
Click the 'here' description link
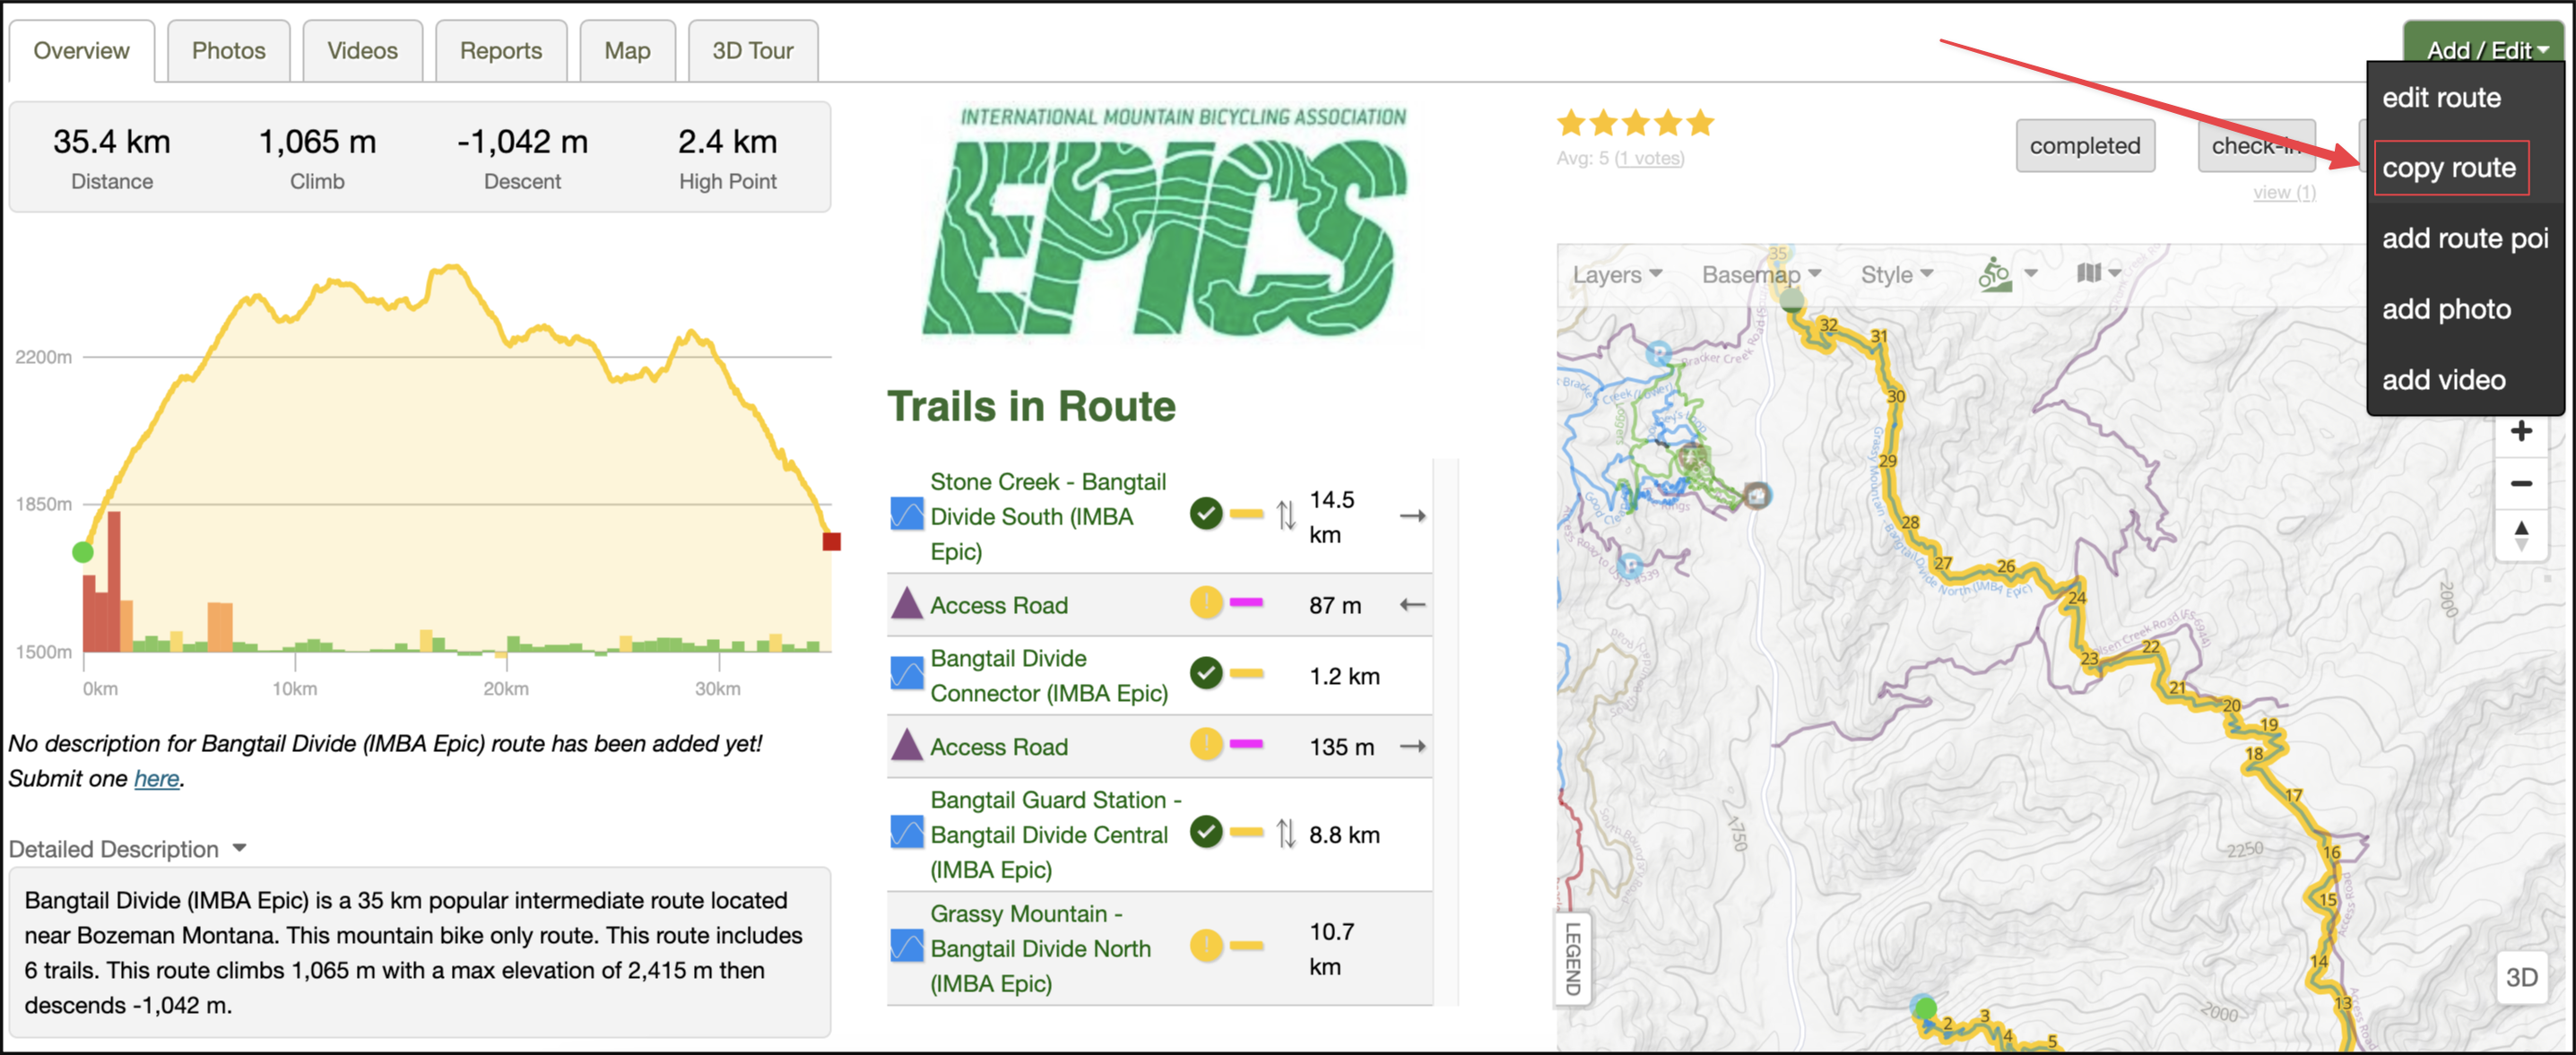(x=156, y=779)
